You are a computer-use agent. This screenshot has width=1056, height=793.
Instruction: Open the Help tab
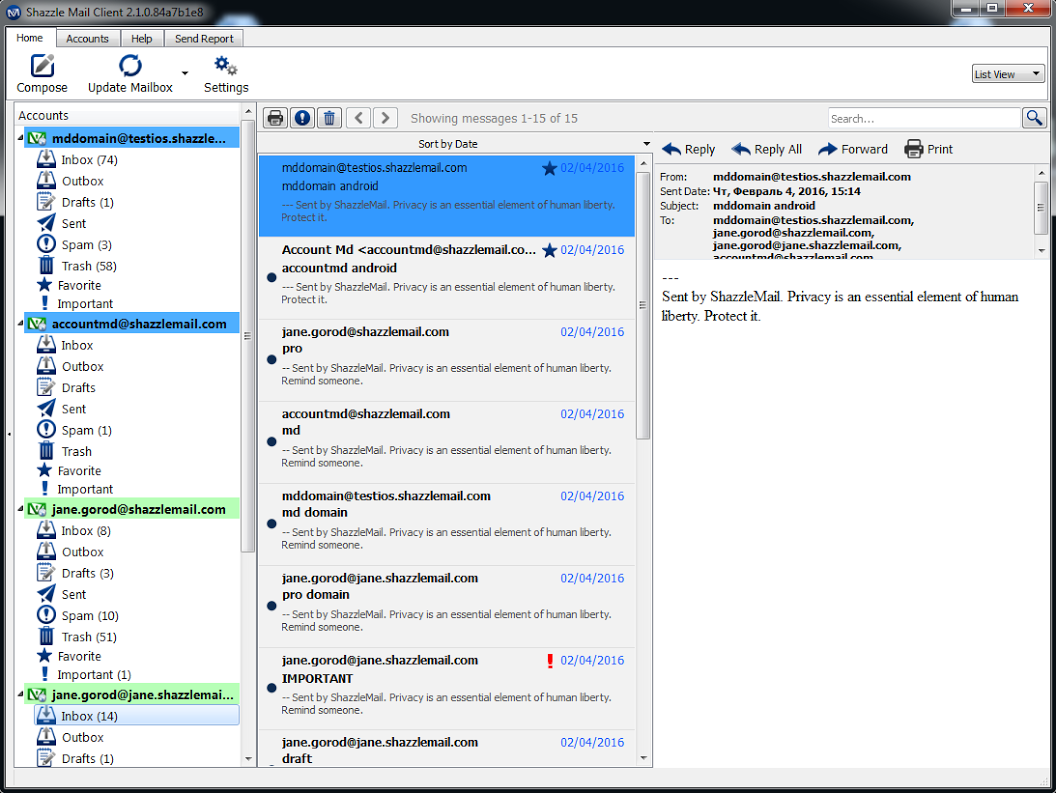click(141, 38)
